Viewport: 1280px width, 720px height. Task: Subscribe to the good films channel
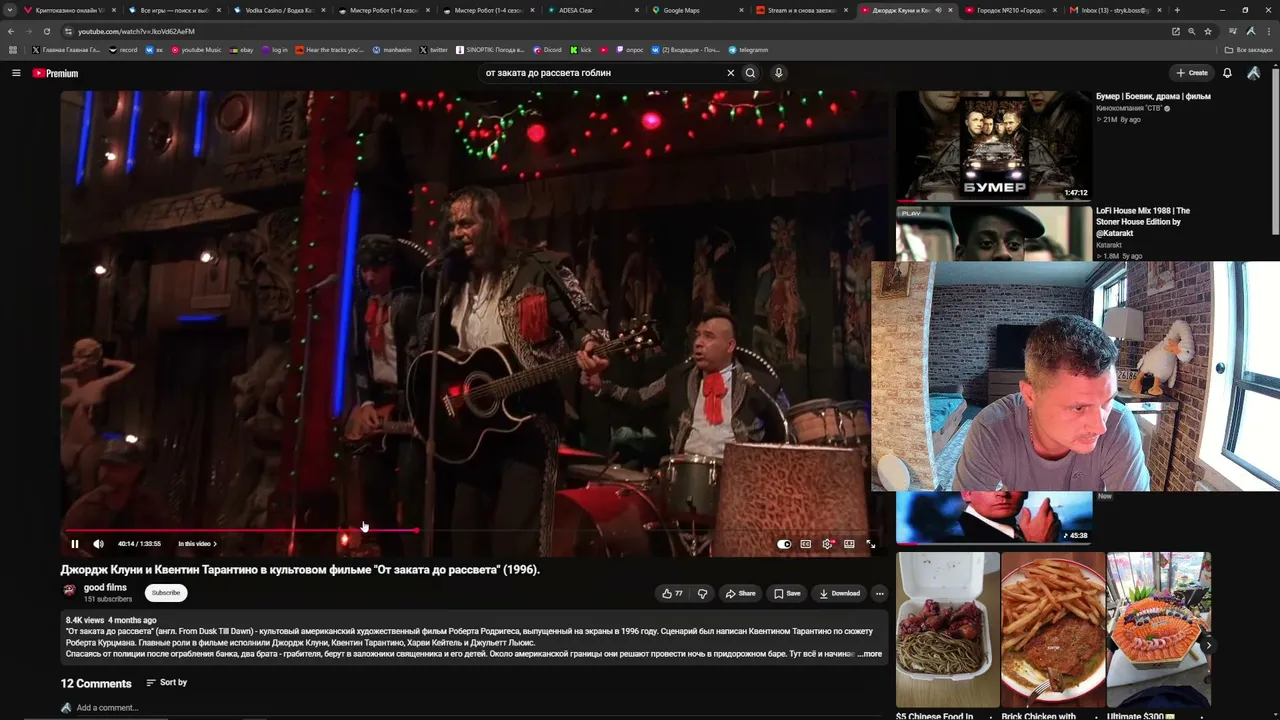[x=166, y=593]
